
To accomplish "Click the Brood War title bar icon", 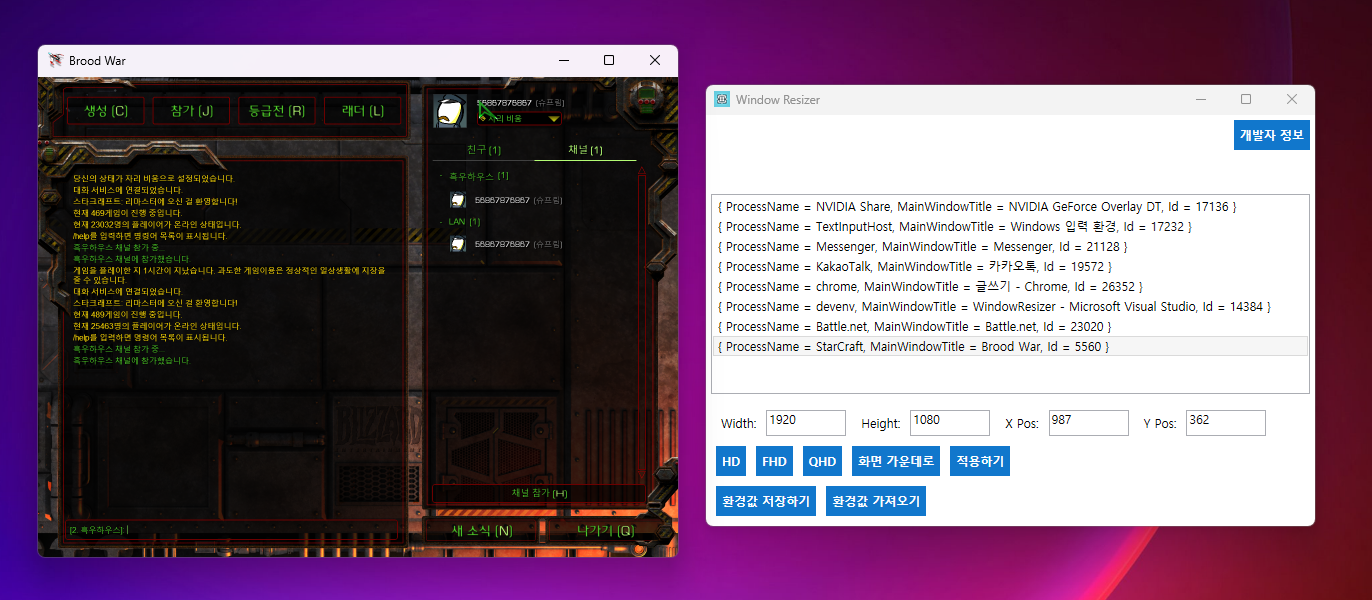I will coord(56,61).
